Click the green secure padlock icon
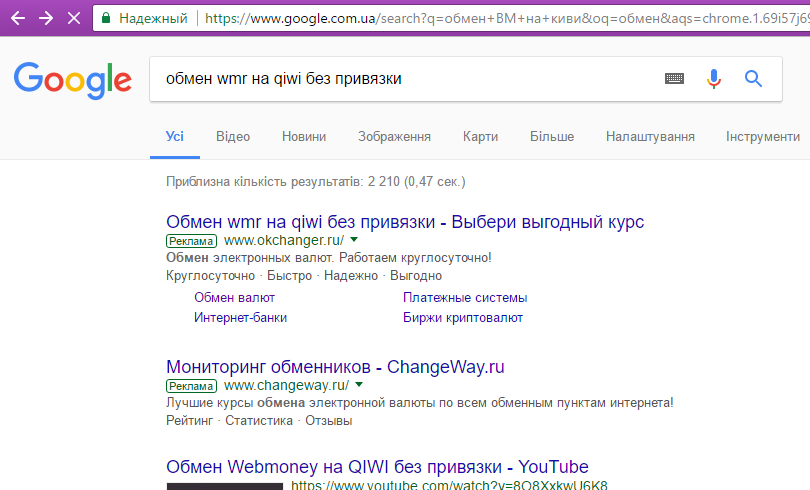Screen dimensions: 810x490 click(x=106, y=18)
